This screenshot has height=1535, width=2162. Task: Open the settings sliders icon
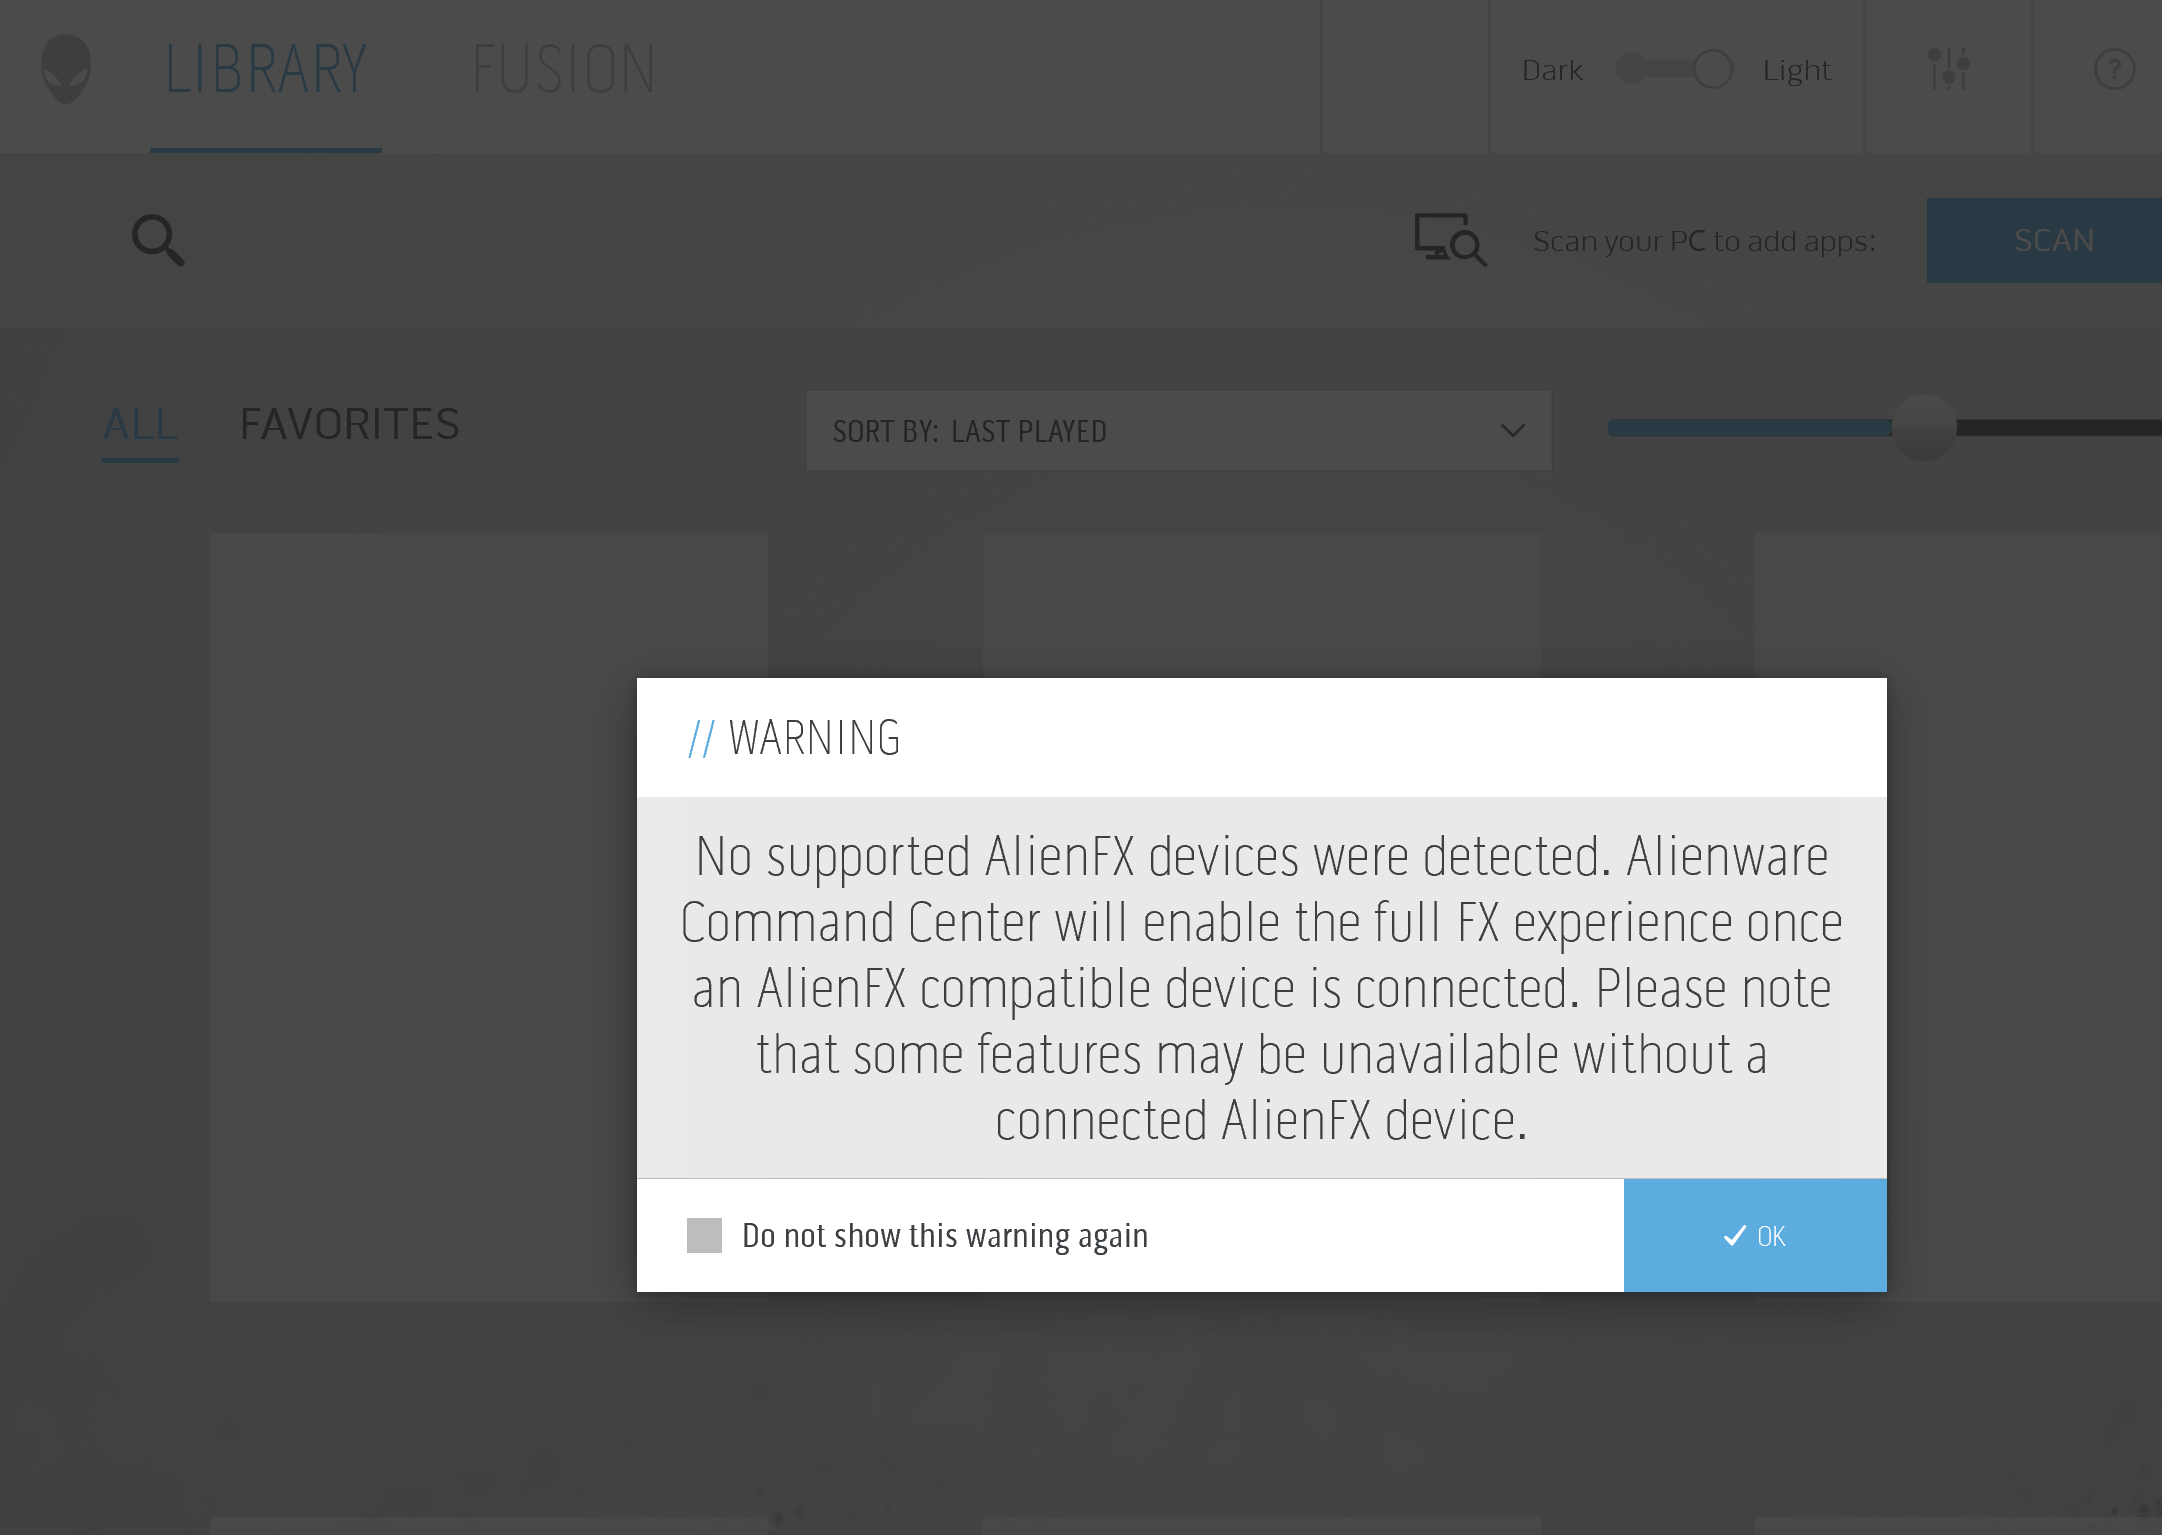1948,70
